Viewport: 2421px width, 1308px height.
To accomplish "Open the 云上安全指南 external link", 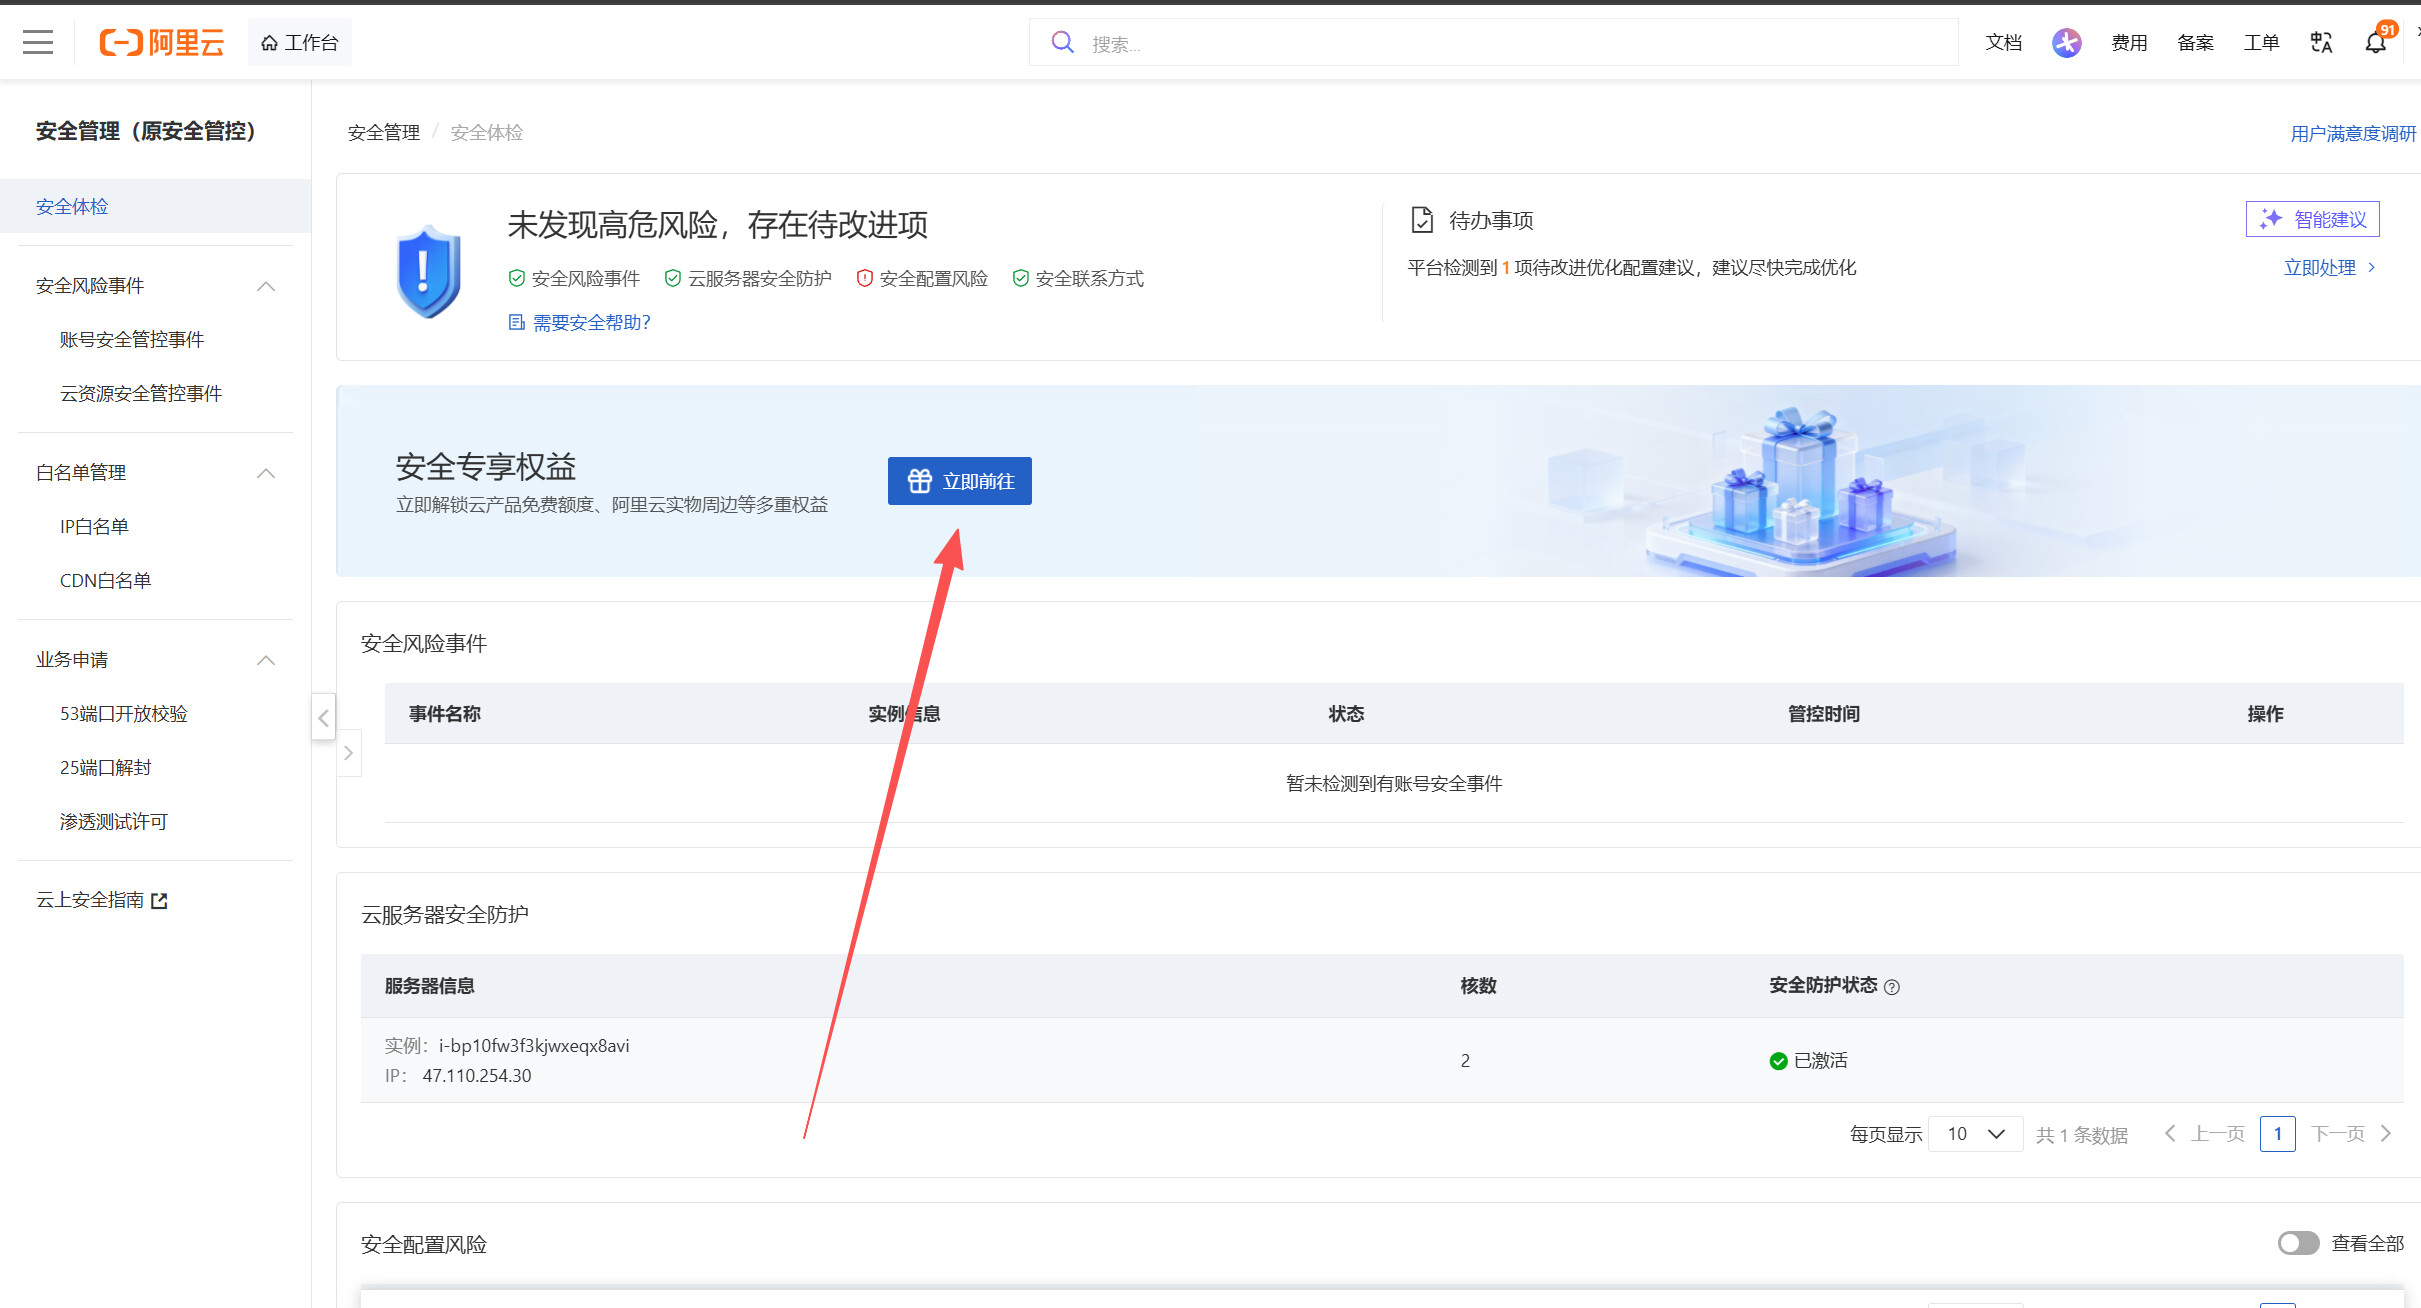I will [101, 900].
